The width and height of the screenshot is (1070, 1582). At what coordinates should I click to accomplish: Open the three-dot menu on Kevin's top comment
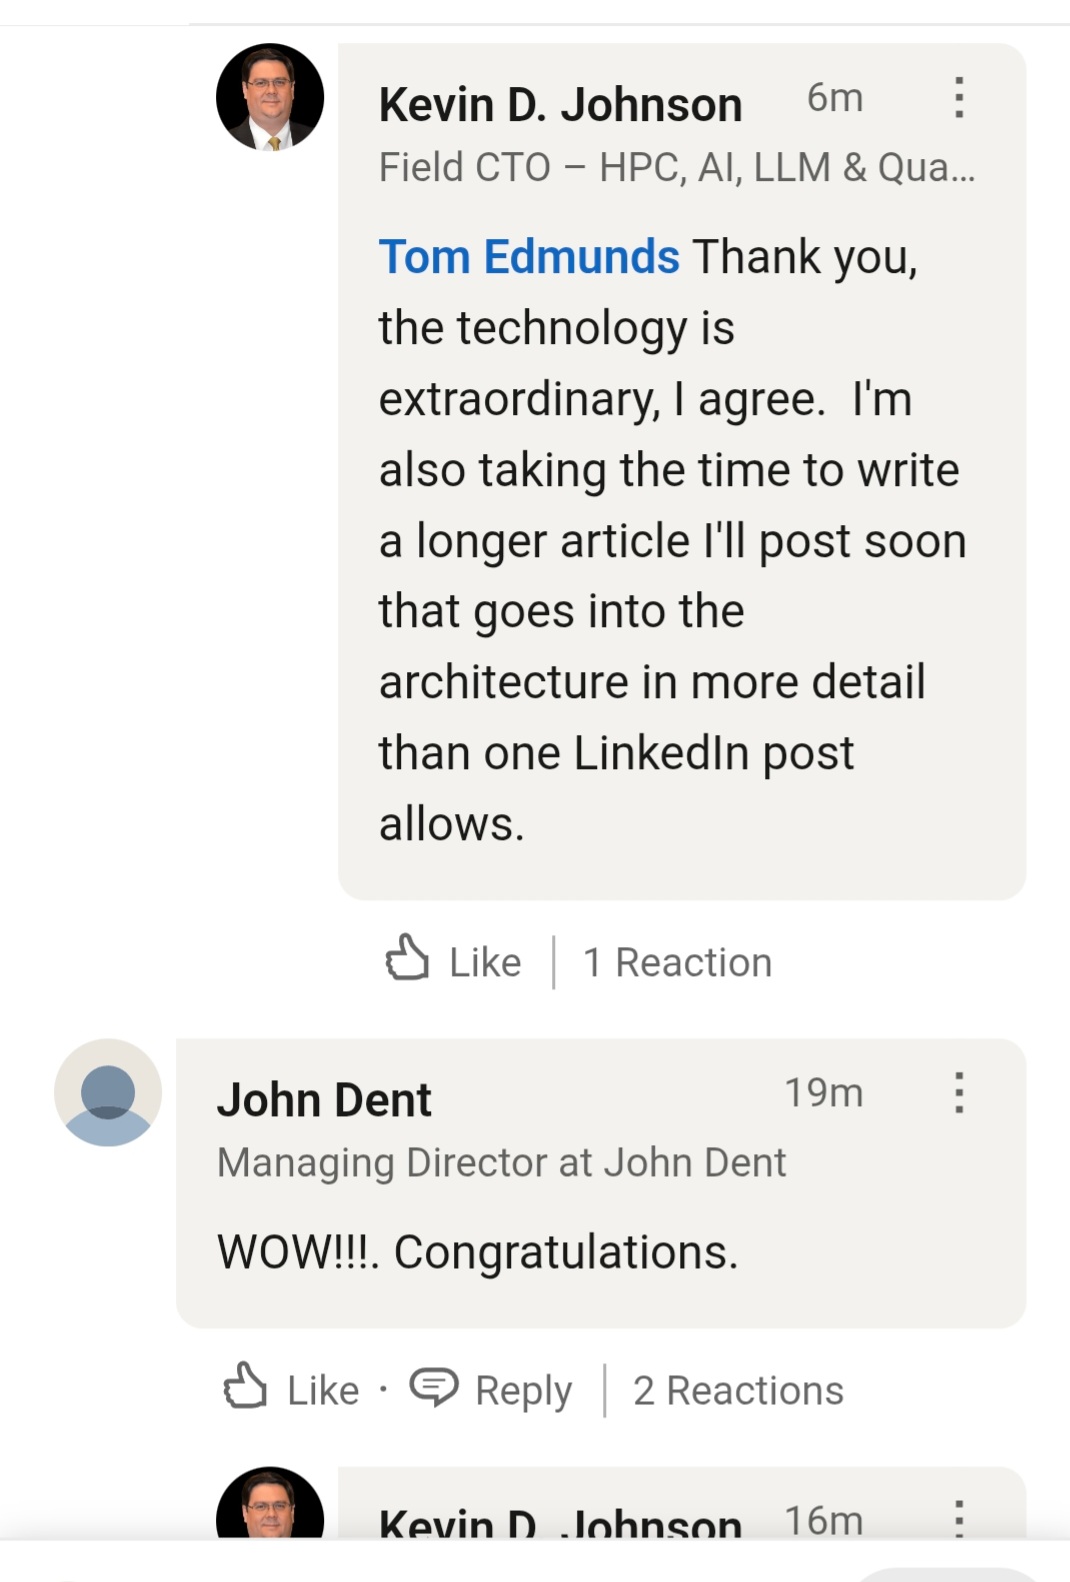[x=960, y=100]
